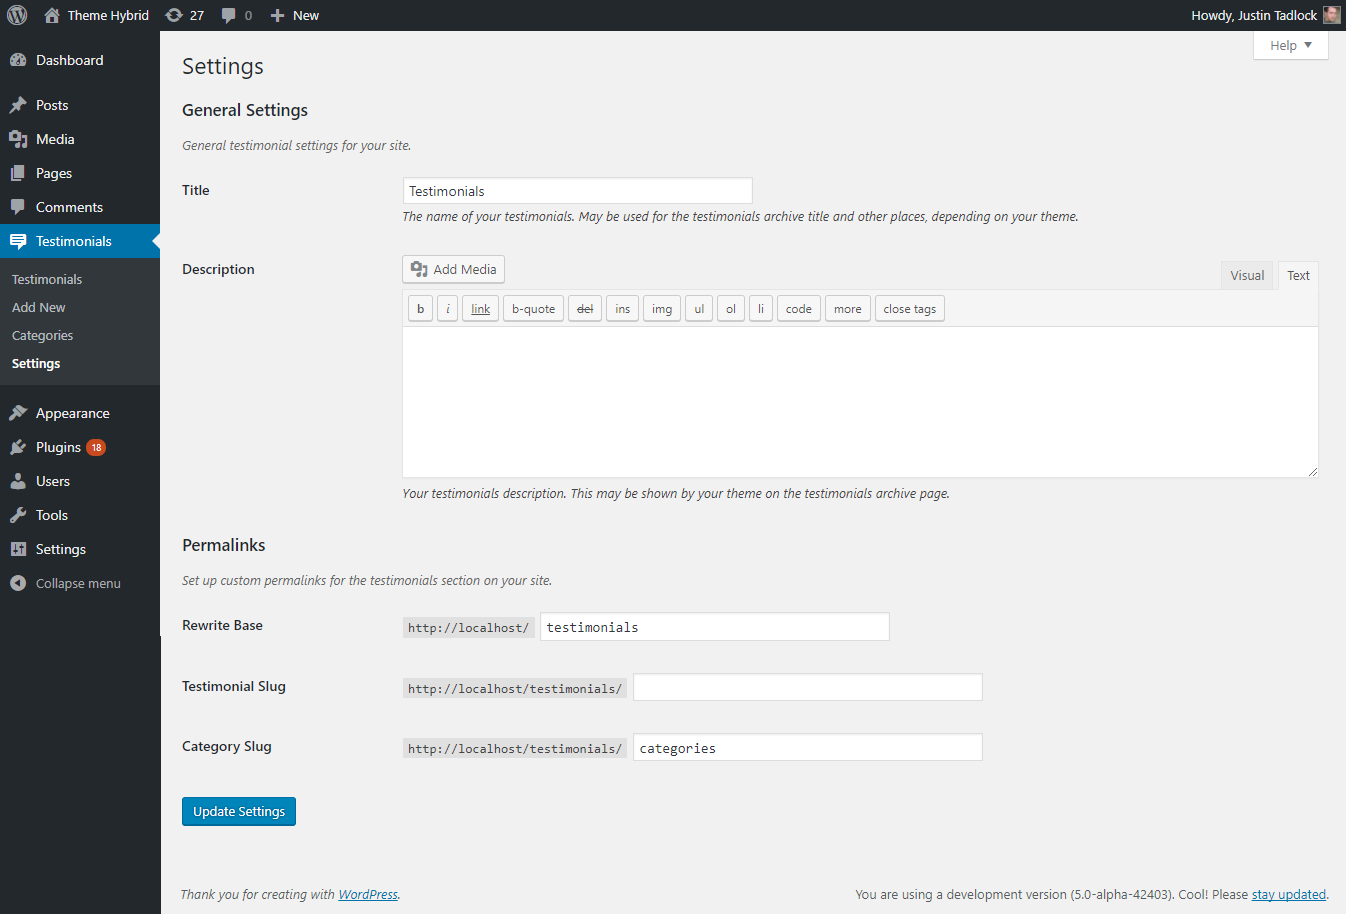Image resolution: width=1346 pixels, height=914 pixels.
Task: Expand the Help dropdown panel
Action: point(1290,45)
